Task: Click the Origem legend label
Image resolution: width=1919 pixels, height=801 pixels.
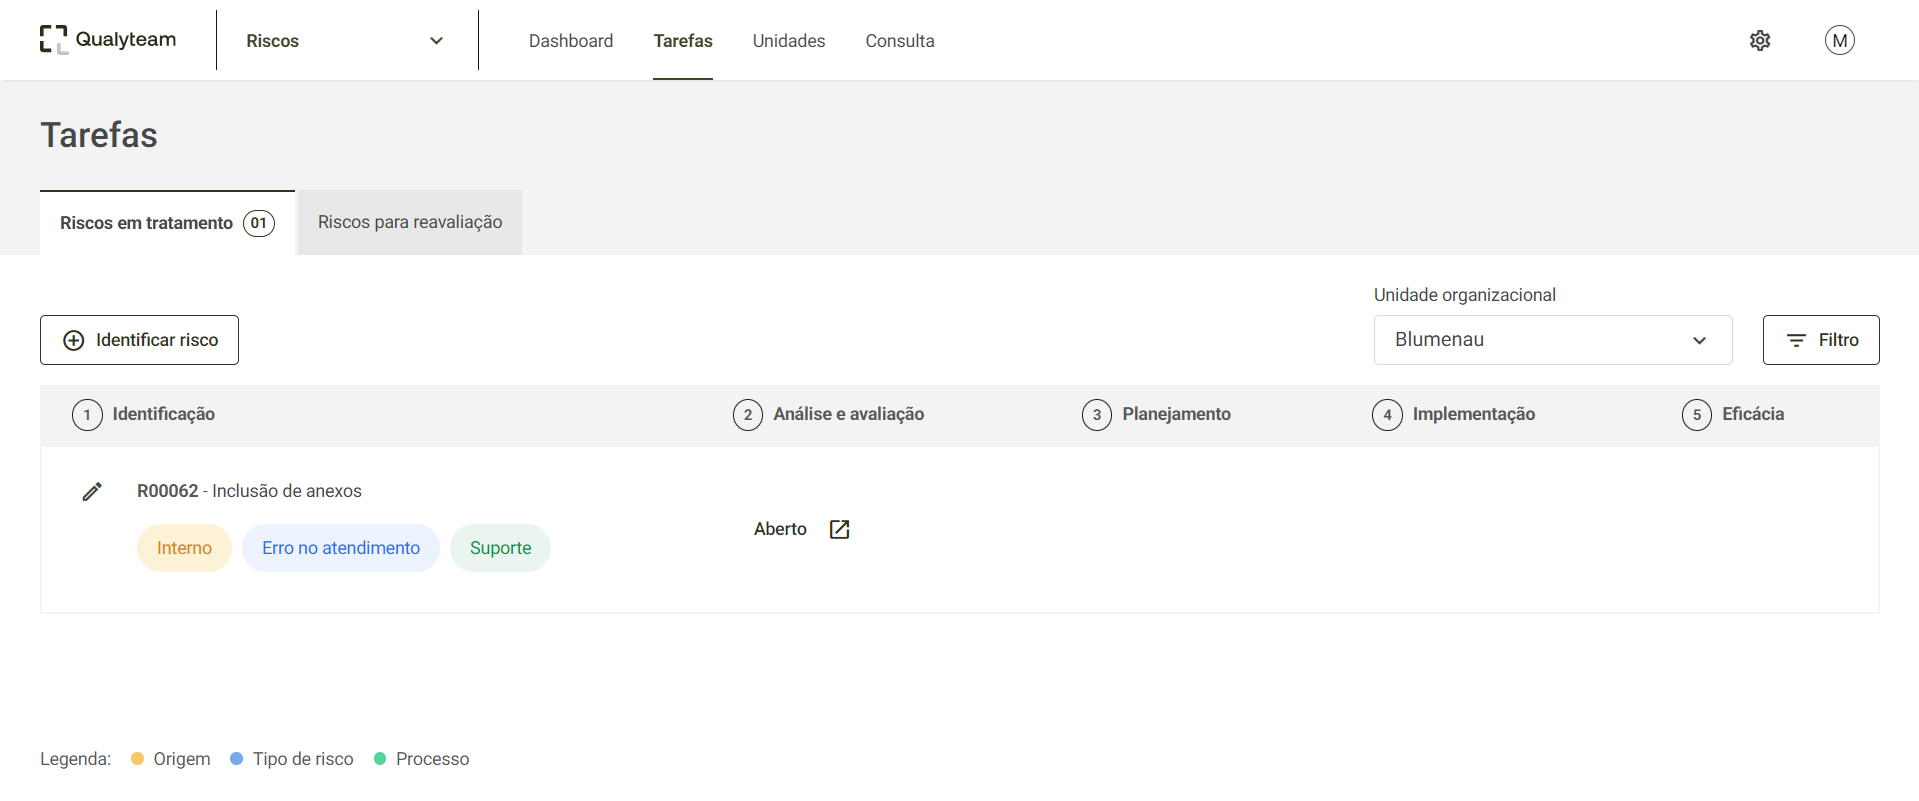Action: 182,759
